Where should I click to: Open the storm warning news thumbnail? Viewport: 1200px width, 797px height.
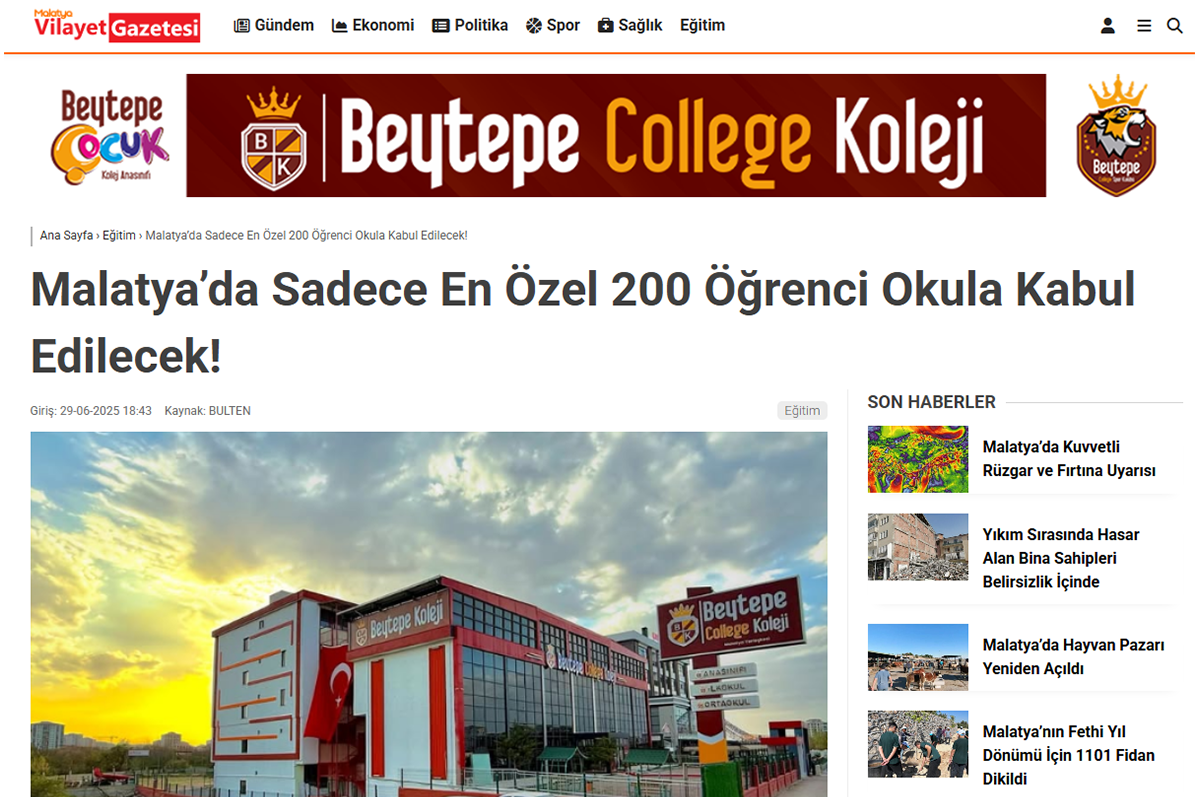tap(918, 459)
